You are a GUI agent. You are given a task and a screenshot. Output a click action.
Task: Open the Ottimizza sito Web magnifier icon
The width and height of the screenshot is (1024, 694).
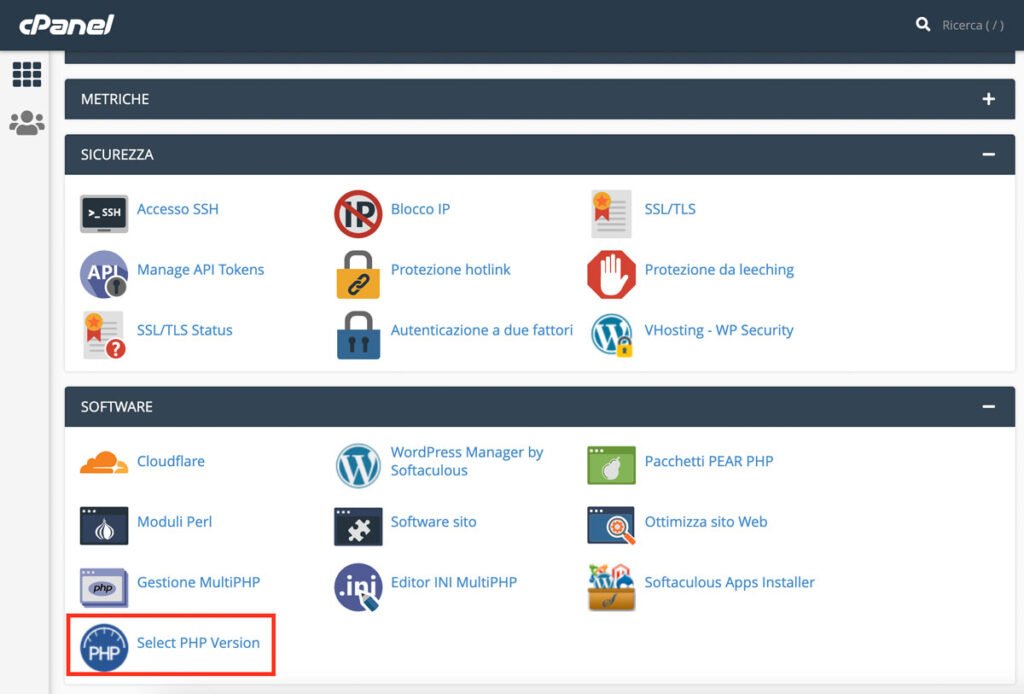coord(611,526)
